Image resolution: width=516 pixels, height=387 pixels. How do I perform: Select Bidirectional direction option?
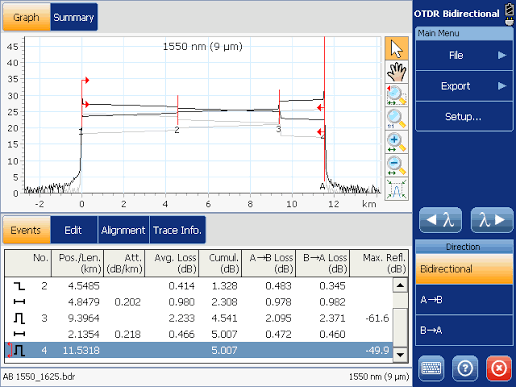pyautogui.click(x=464, y=269)
